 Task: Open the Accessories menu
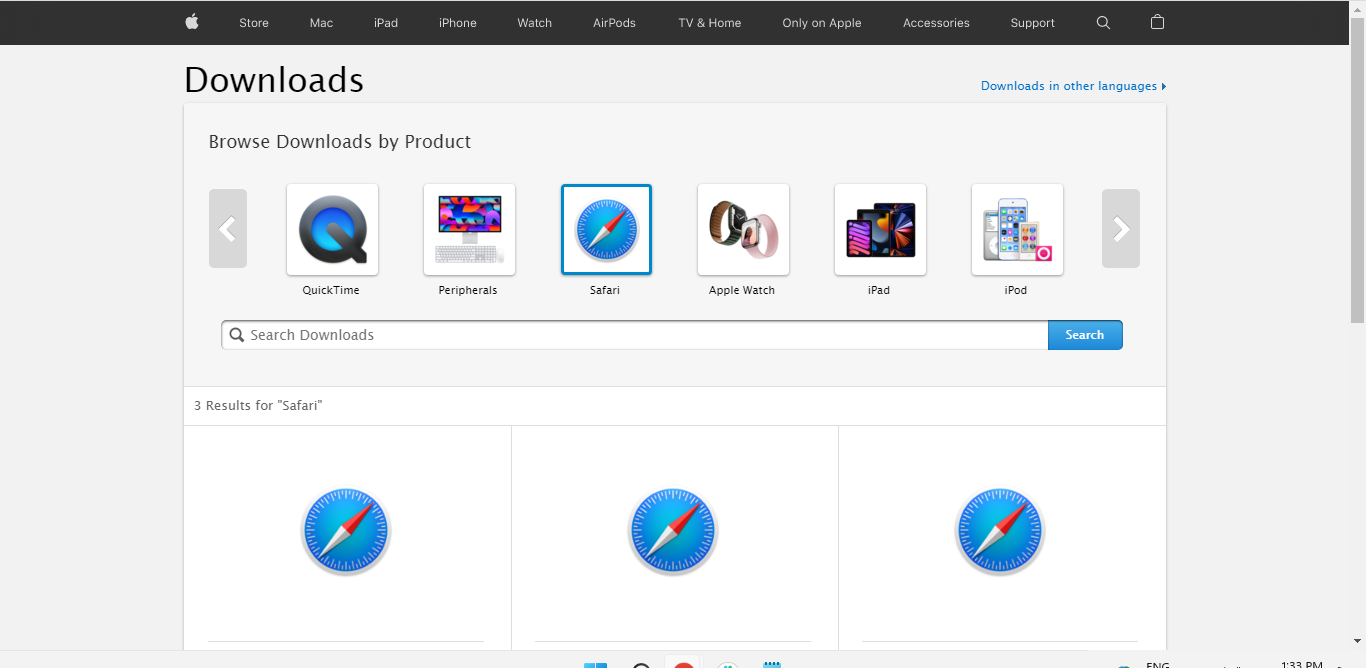pyautogui.click(x=936, y=23)
